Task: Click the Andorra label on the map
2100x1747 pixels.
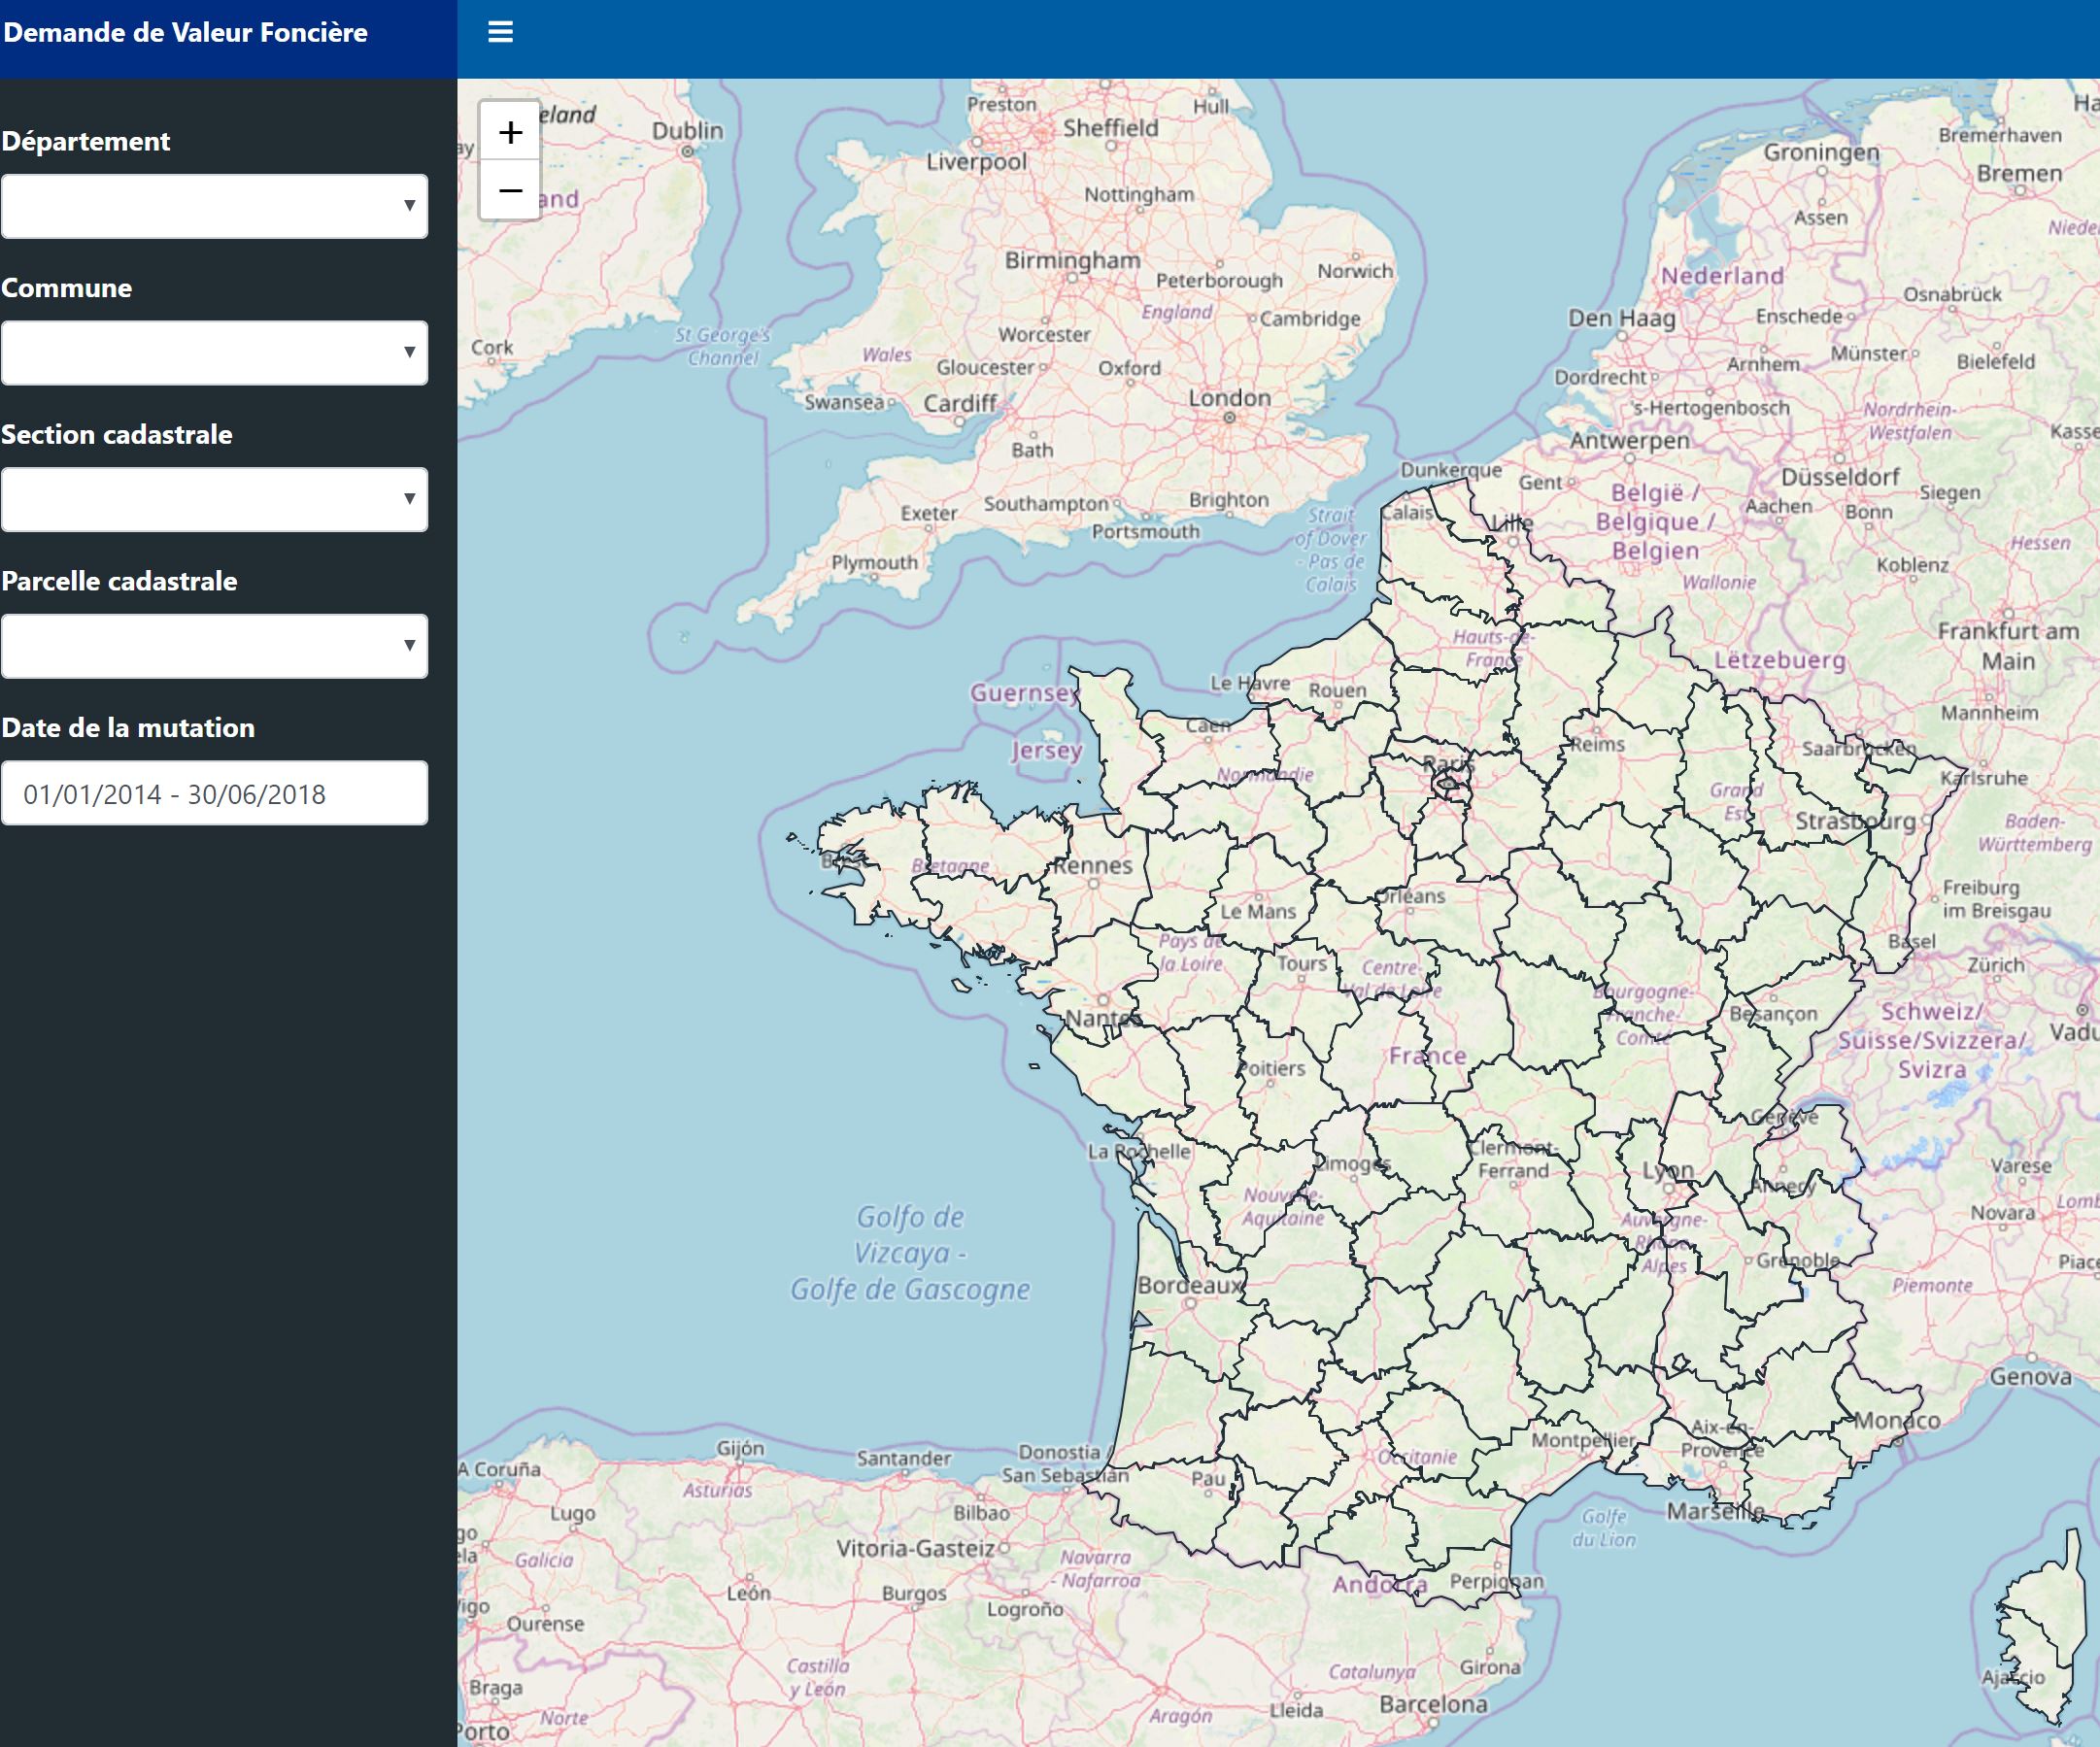Action: tap(1380, 1584)
